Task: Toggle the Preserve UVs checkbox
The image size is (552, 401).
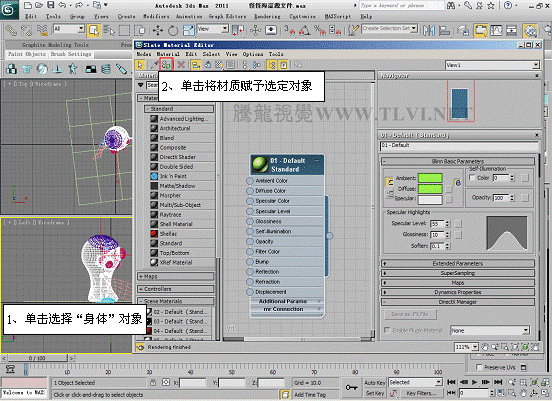Action: pos(479,367)
